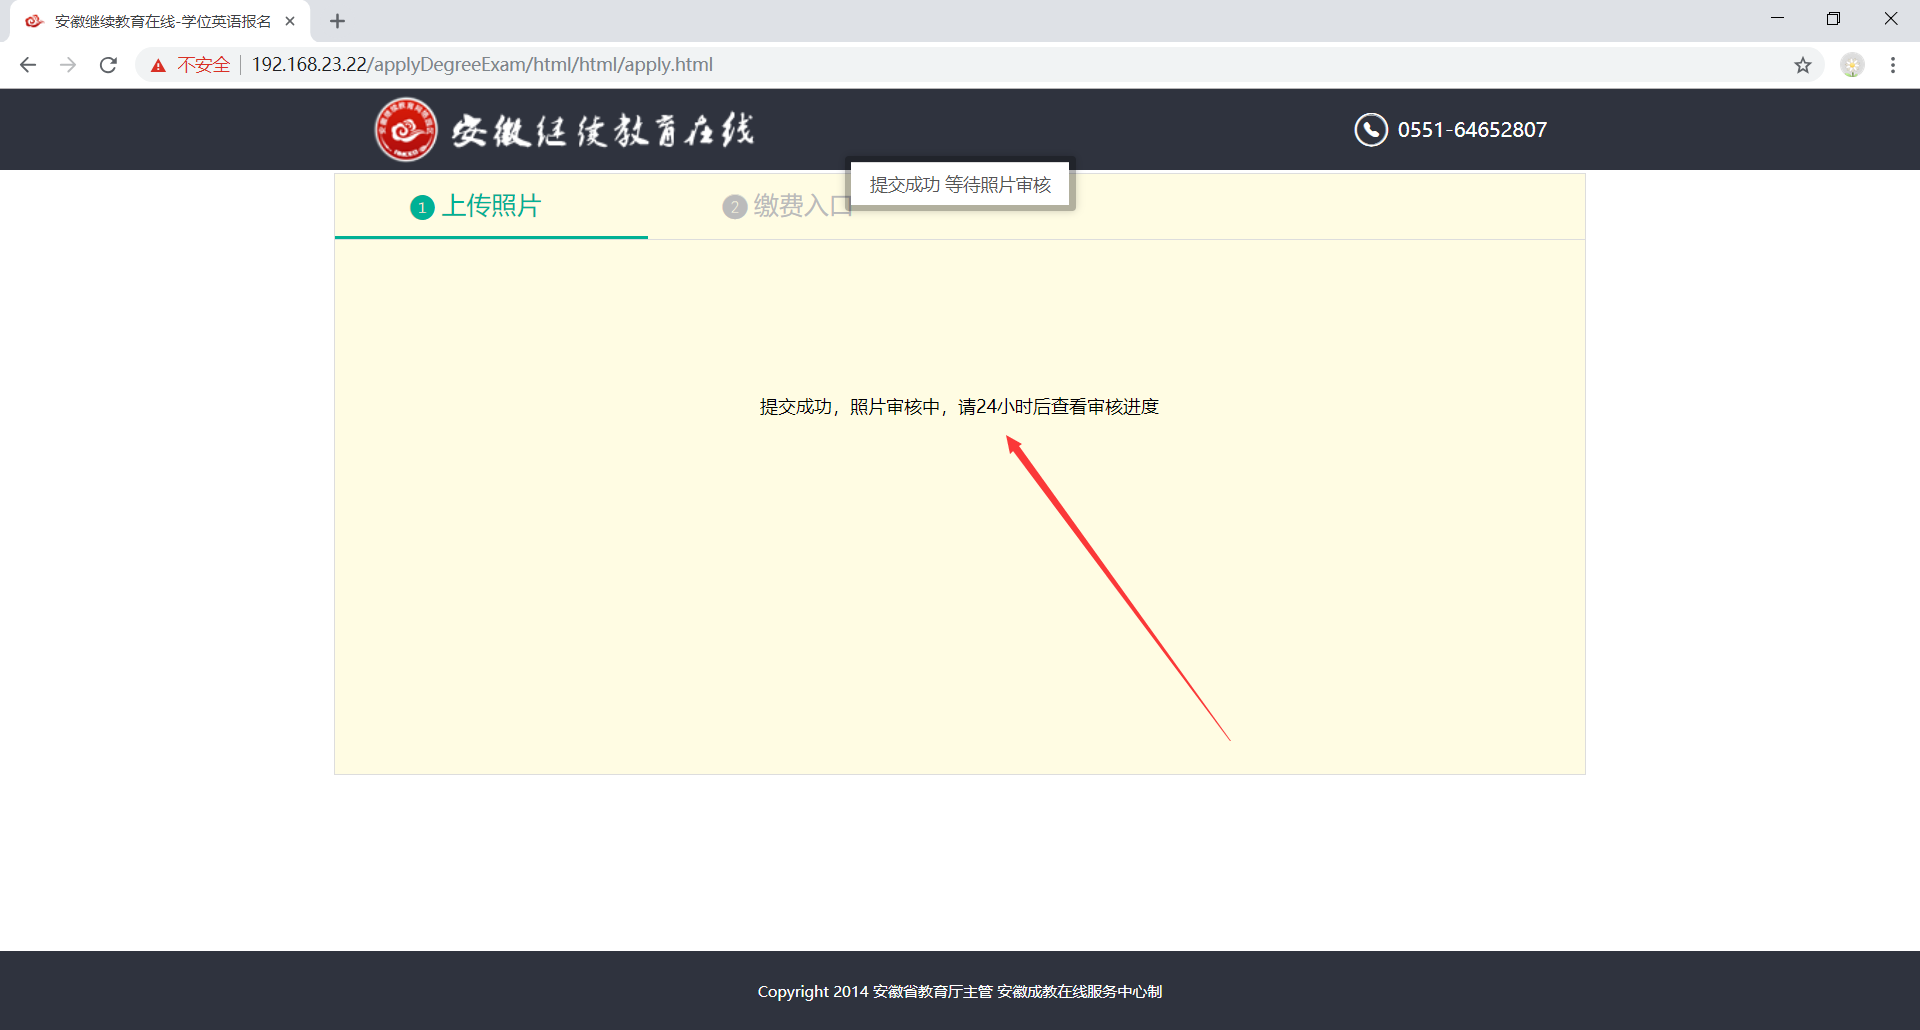Click the green step 1 number badge

click(x=422, y=207)
